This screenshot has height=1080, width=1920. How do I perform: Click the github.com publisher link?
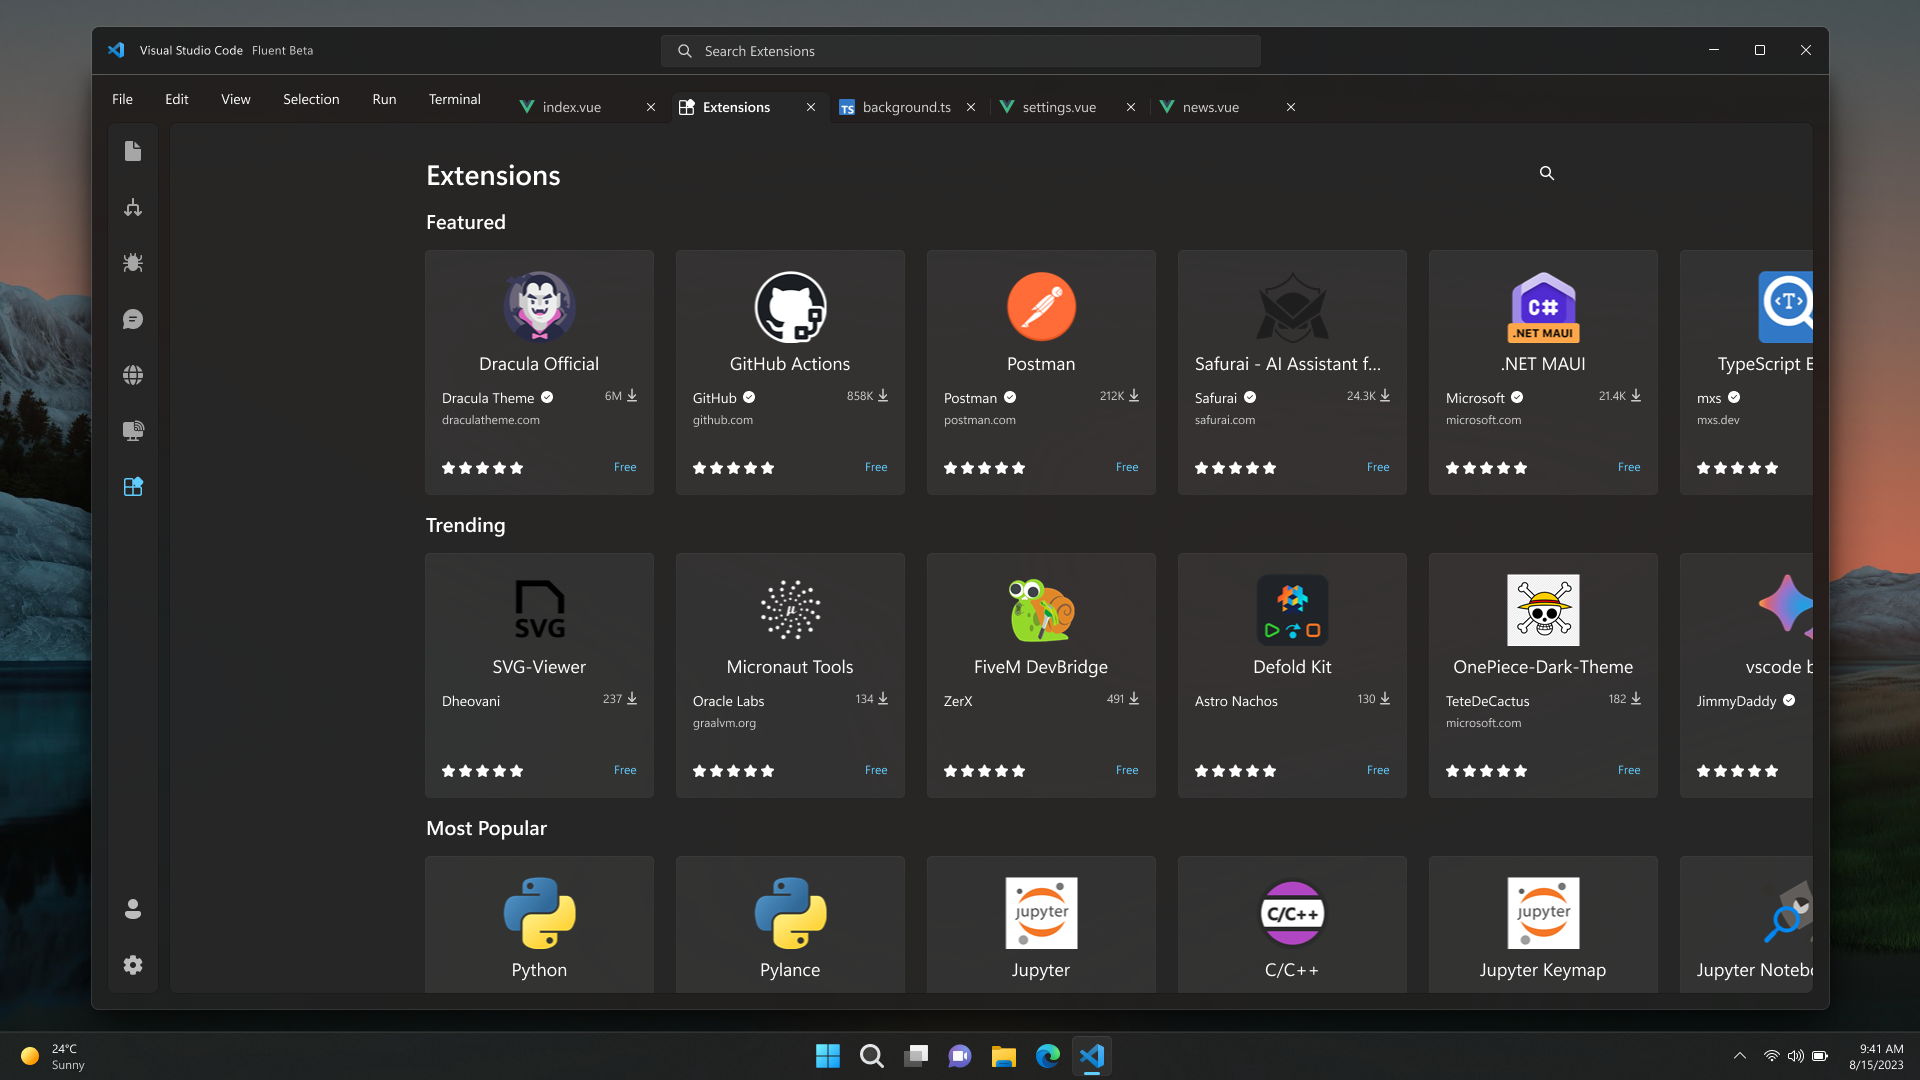tap(723, 420)
